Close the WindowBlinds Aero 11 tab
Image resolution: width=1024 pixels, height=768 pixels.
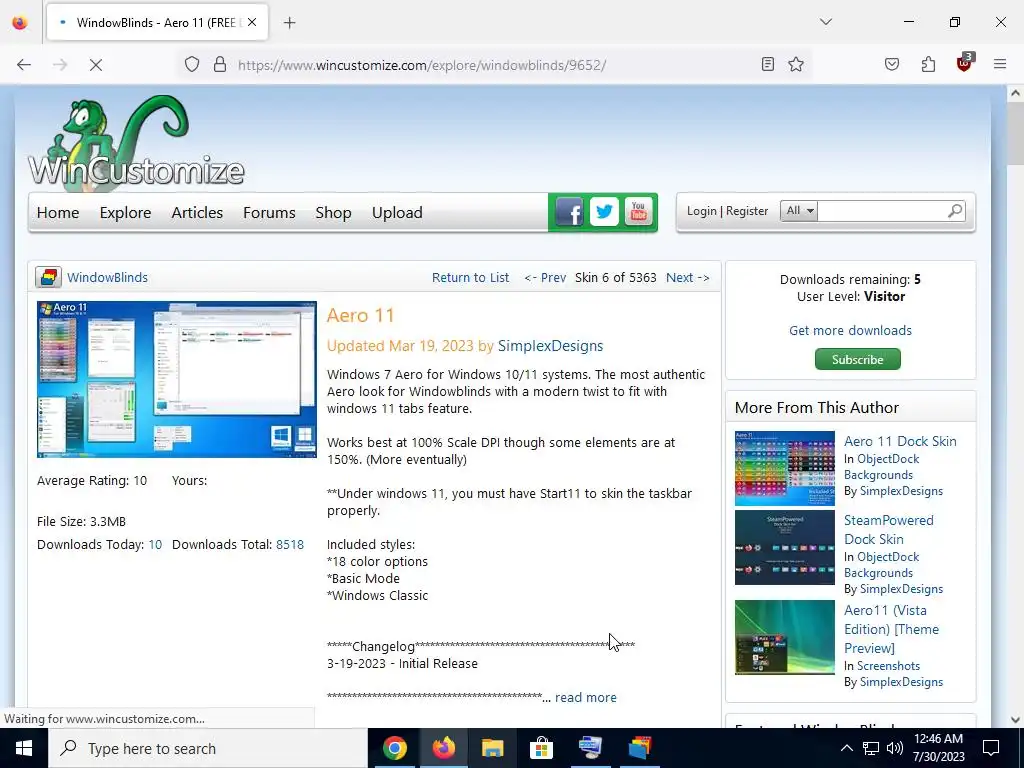252,22
